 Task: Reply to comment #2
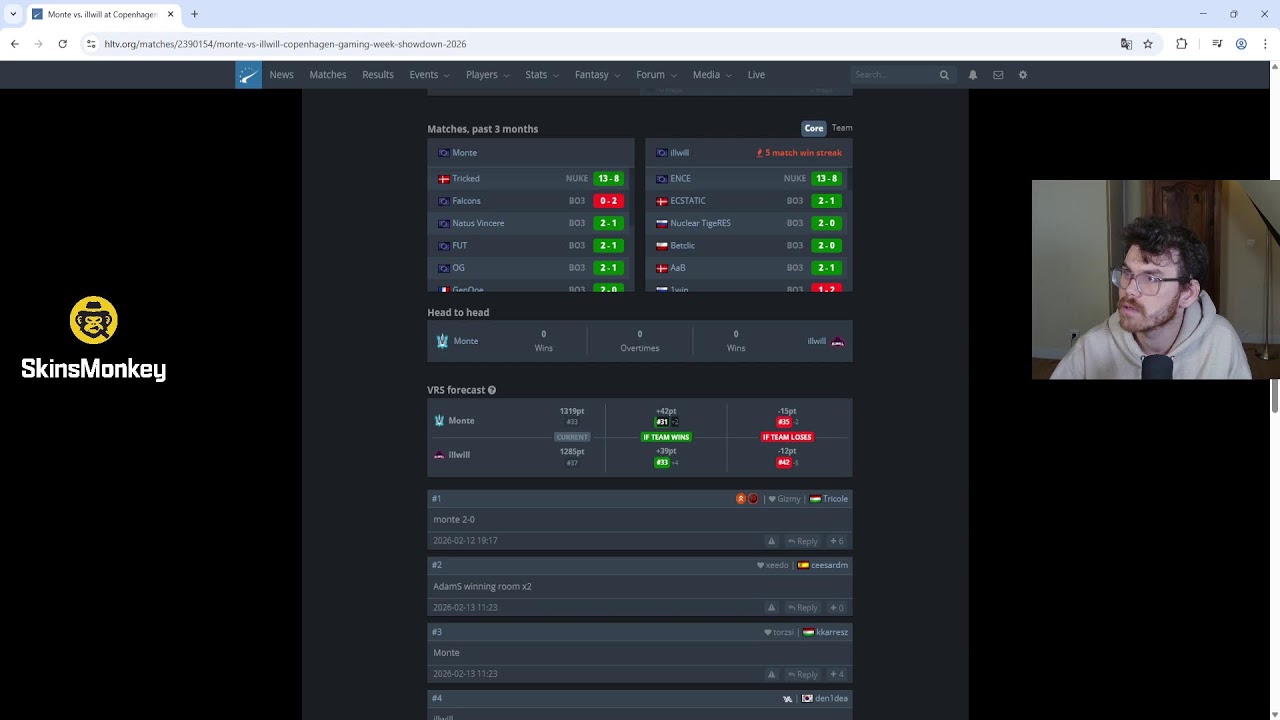coord(803,607)
